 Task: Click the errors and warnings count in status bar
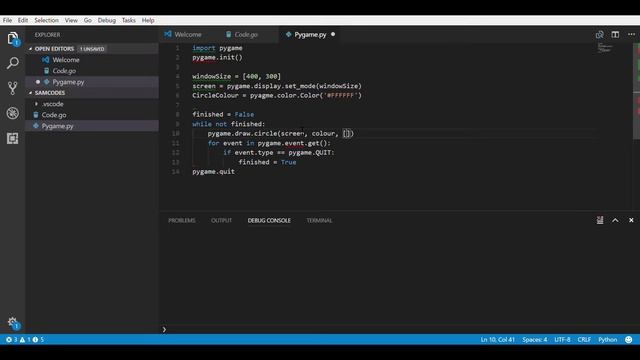click(25, 340)
